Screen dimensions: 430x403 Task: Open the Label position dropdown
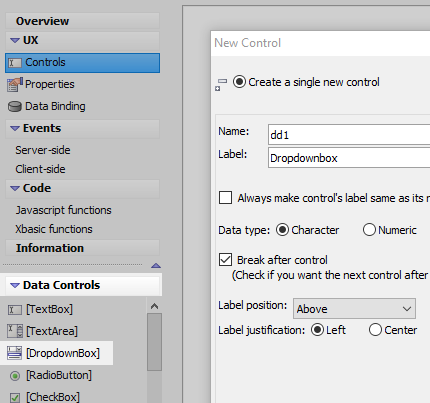354,309
